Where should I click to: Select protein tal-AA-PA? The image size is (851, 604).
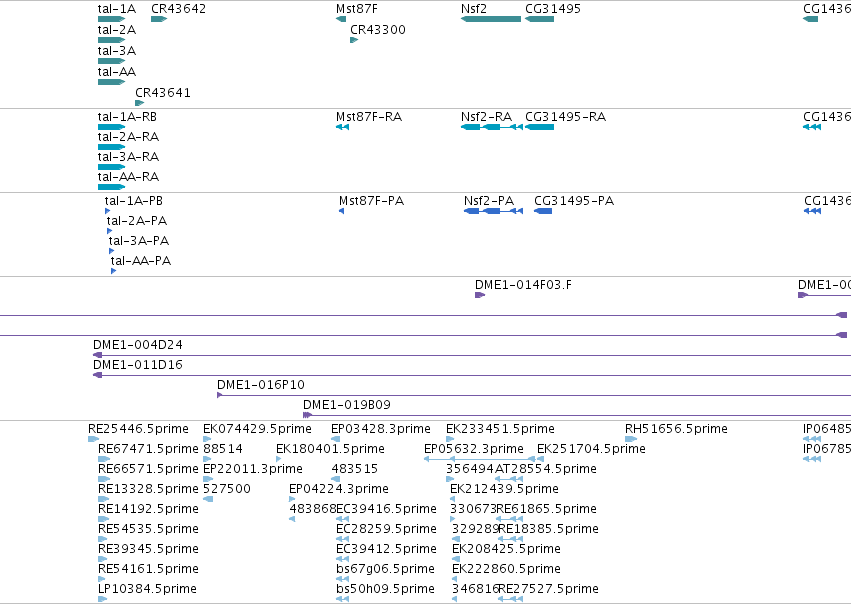click(113, 271)
